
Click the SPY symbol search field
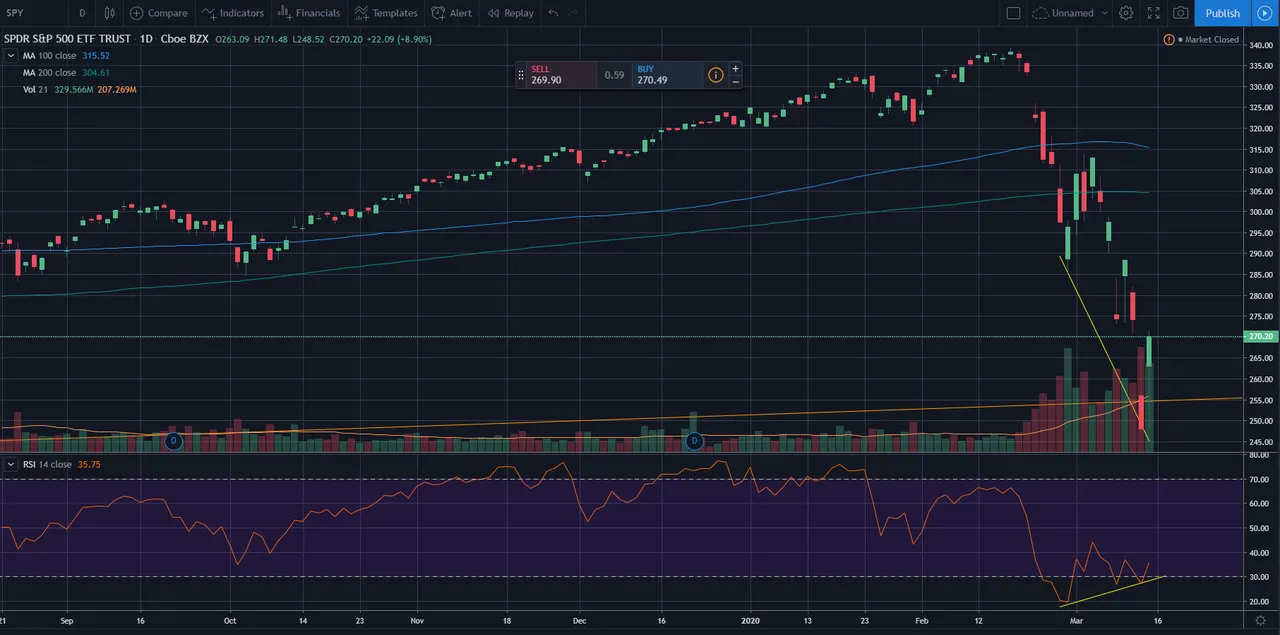(x=35, y=13)
